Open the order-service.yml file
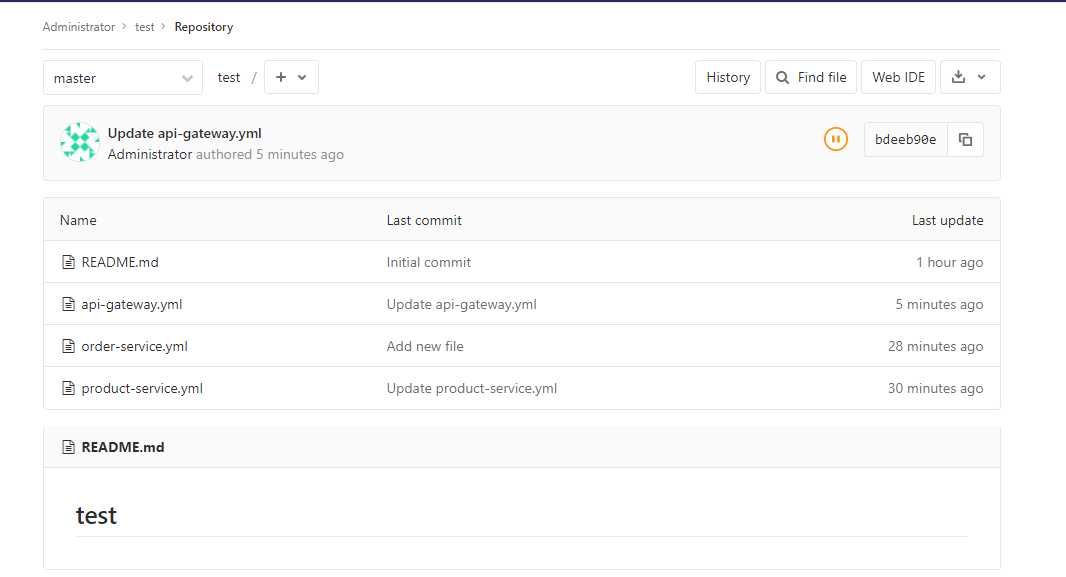This screenshot has height=577, width=1066. (x=134, y=346)
